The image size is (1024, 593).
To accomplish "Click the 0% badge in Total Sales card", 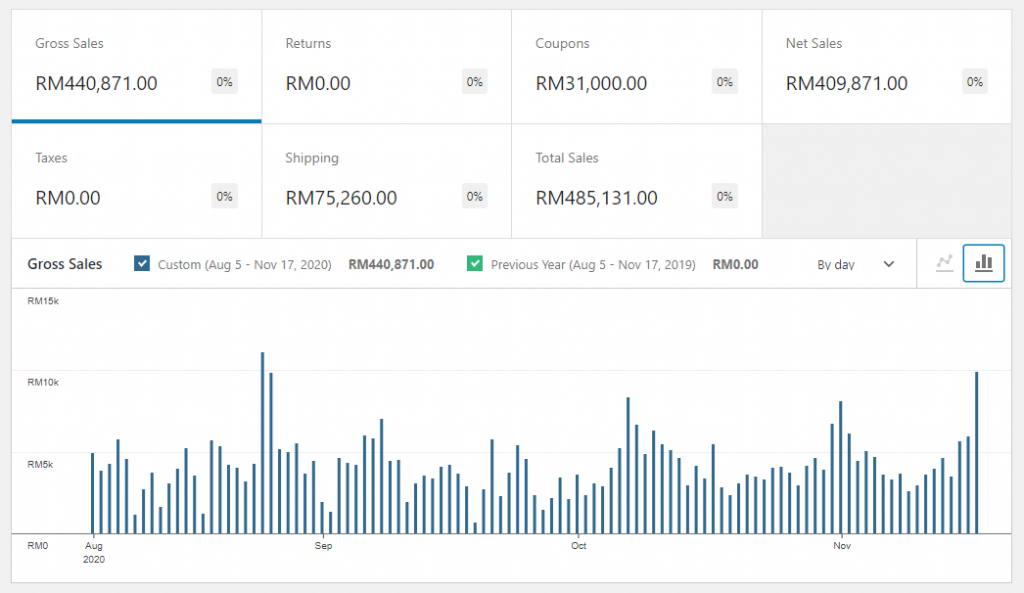I will (724, 196).
